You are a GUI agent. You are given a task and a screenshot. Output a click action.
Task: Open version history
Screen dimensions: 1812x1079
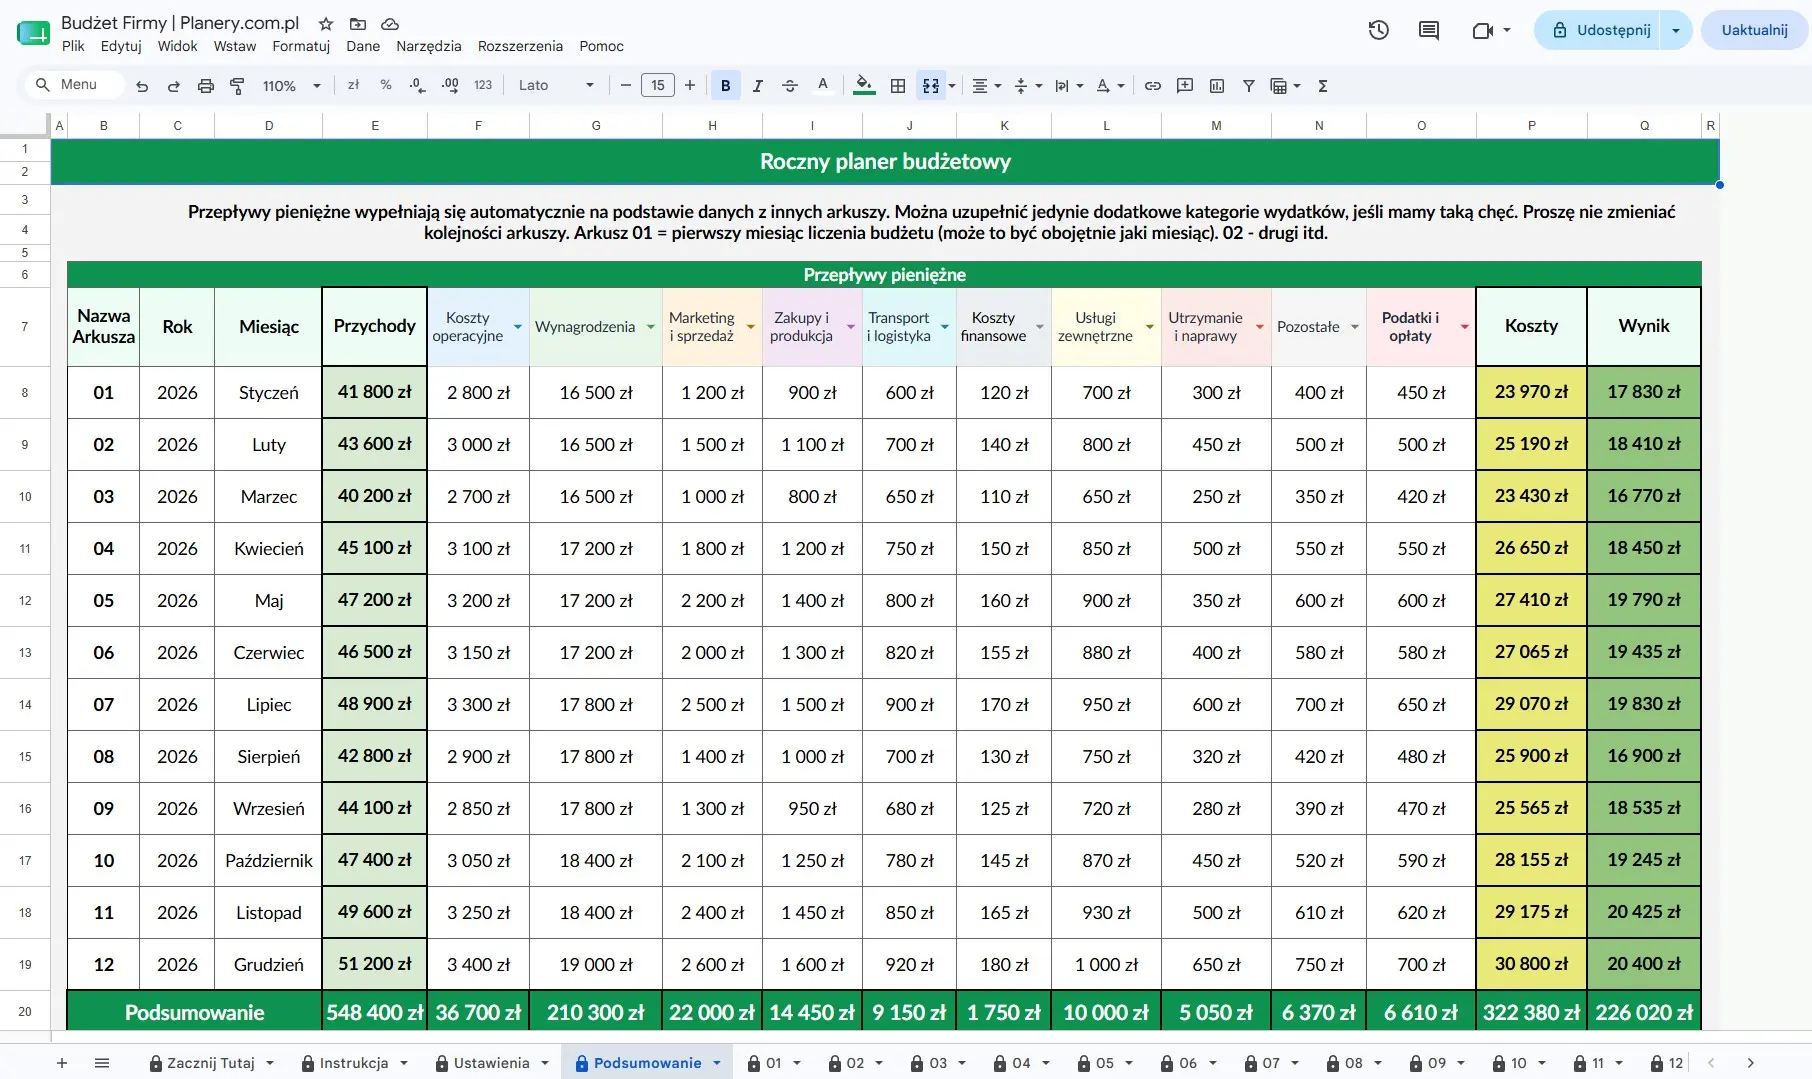tap(1379, 30)
